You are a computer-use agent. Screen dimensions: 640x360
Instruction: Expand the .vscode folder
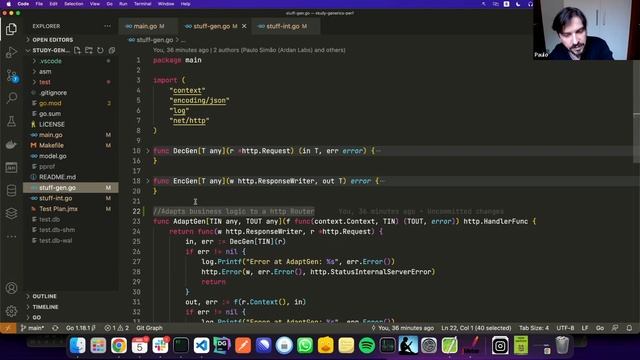pyautogui.click(x=51, y=61)
